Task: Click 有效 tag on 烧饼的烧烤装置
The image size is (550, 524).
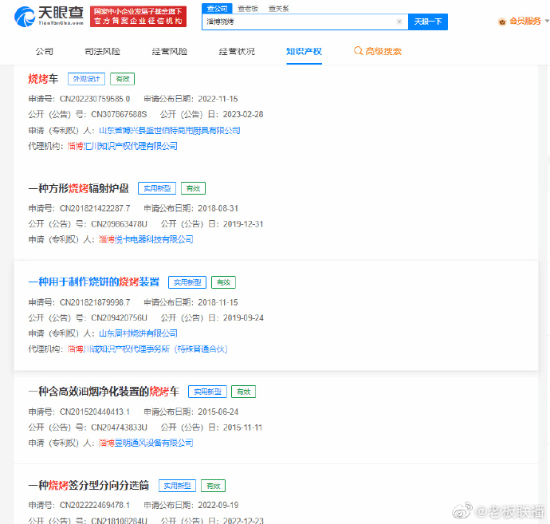Action: (223, 282)
